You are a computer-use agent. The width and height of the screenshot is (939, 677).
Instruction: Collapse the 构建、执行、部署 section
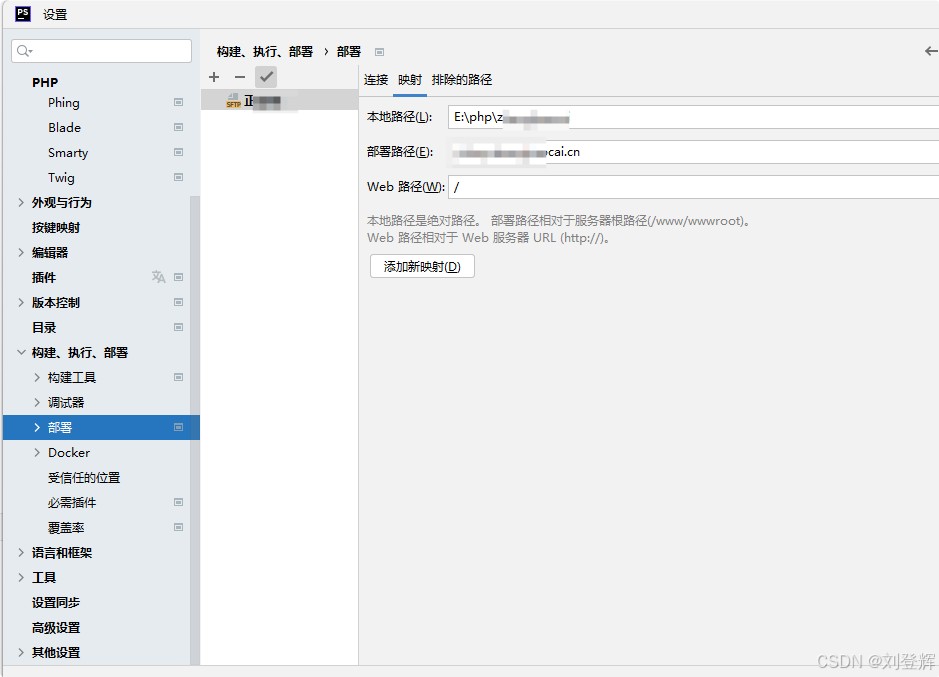21,352
